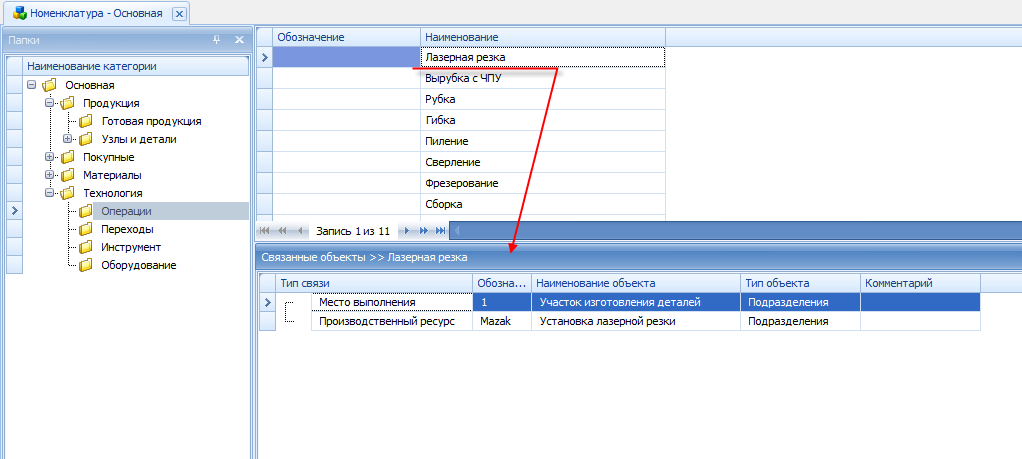Select Гибка operation row

click(x=543, y=120)
